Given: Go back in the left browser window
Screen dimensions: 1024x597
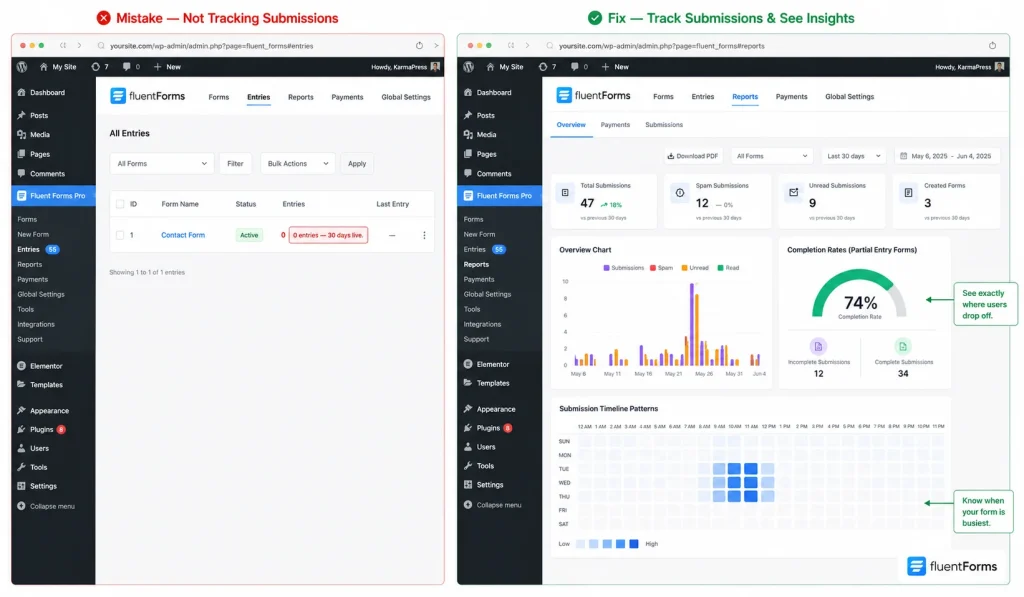Looking at the screenshot, I should 63,46.
